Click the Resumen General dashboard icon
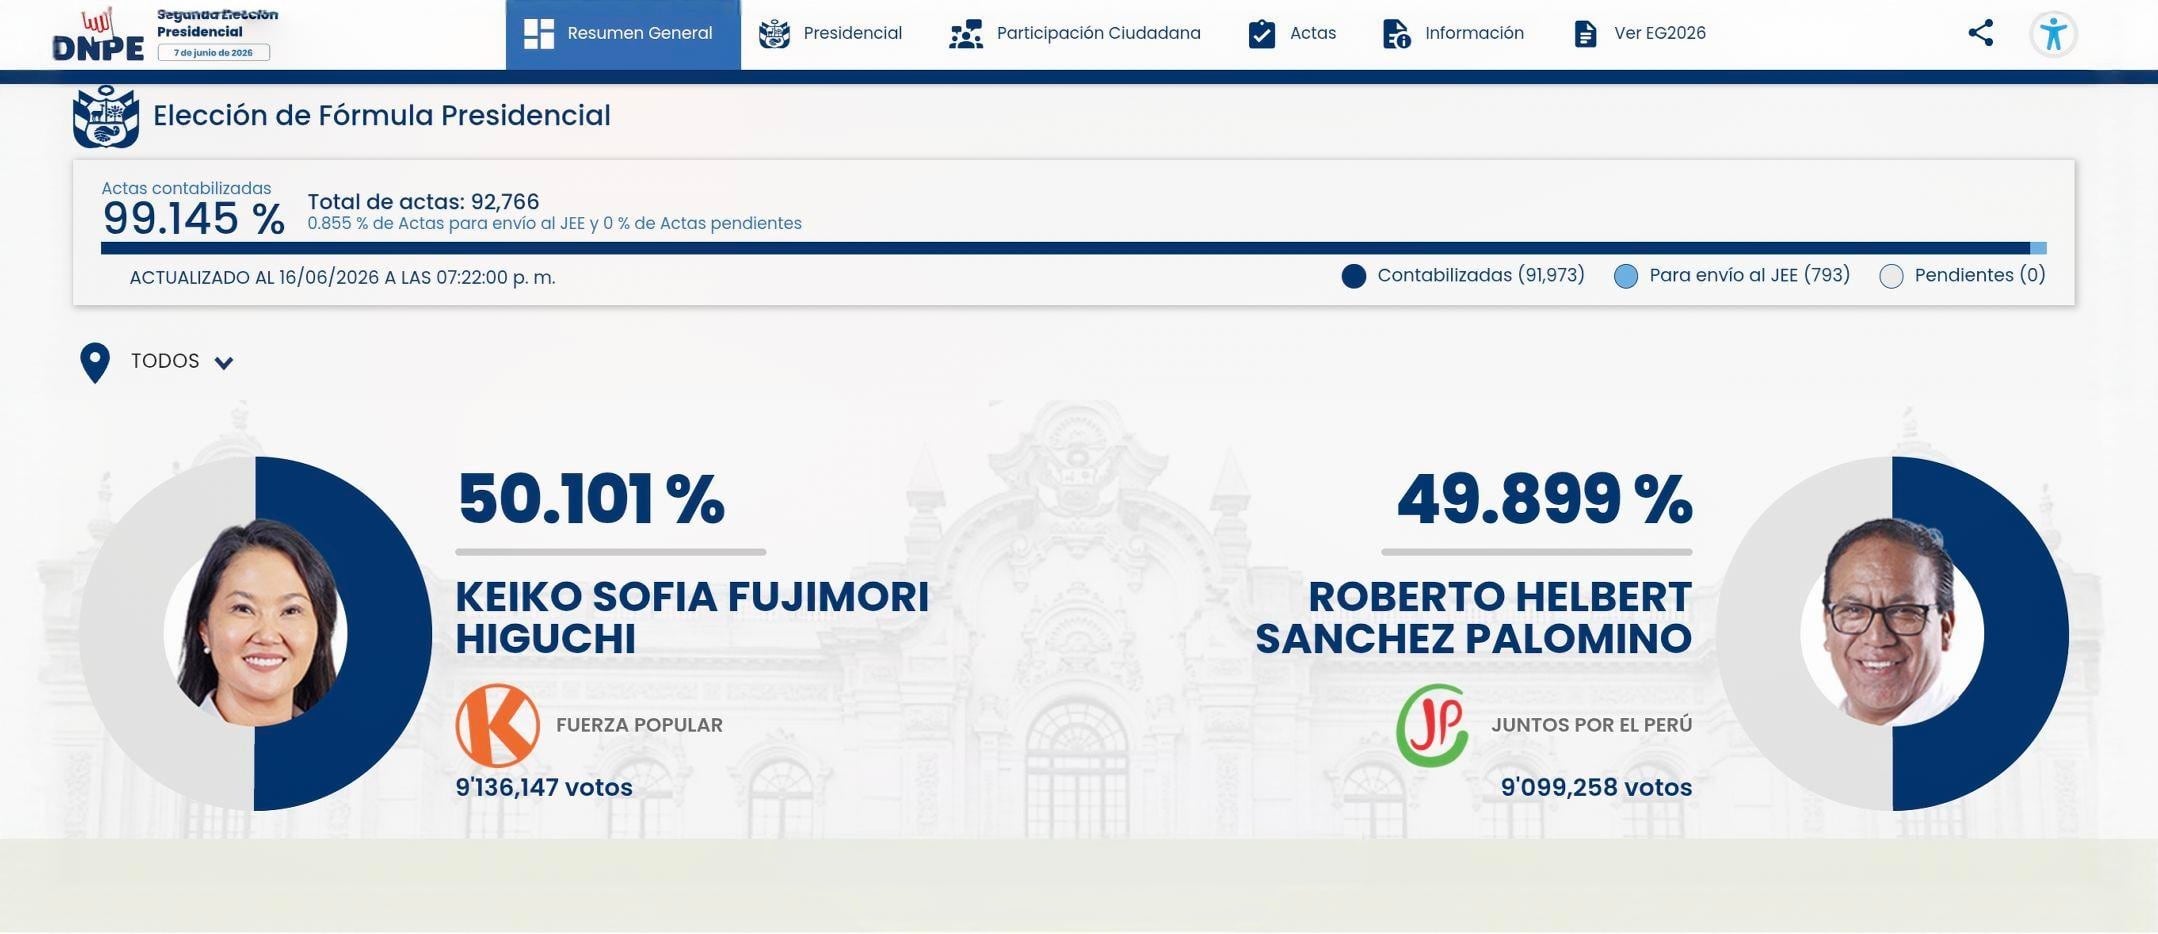This screenshot has width=2158, height=934. pos(539,34)
